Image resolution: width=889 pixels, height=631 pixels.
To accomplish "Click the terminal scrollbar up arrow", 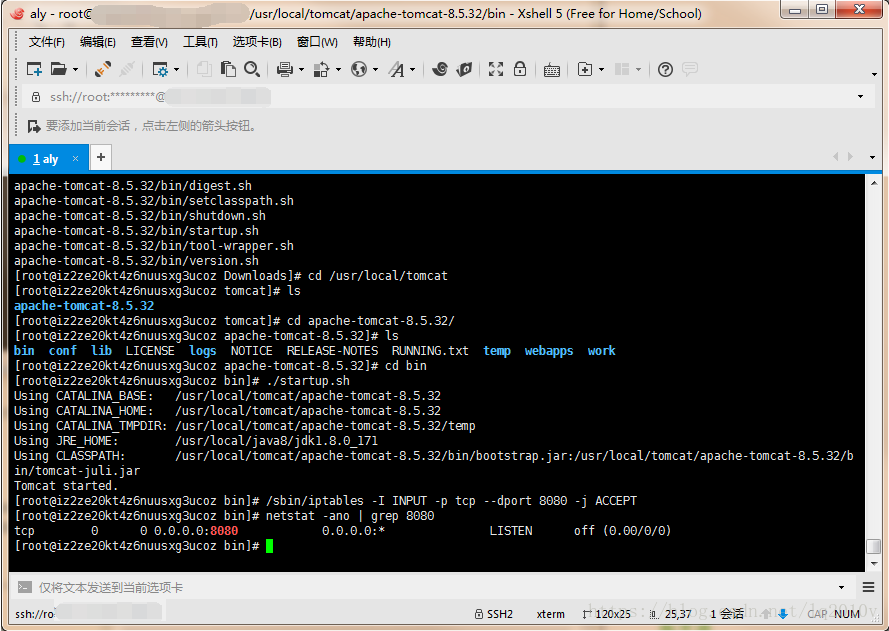I will click(x=874, y=183).
